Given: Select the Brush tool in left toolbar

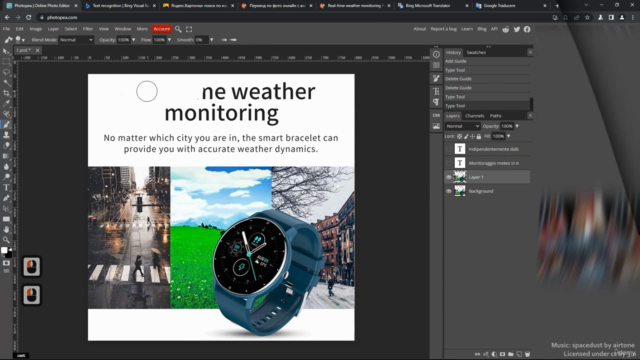Looking at the screenshot, I should [6, 124].
